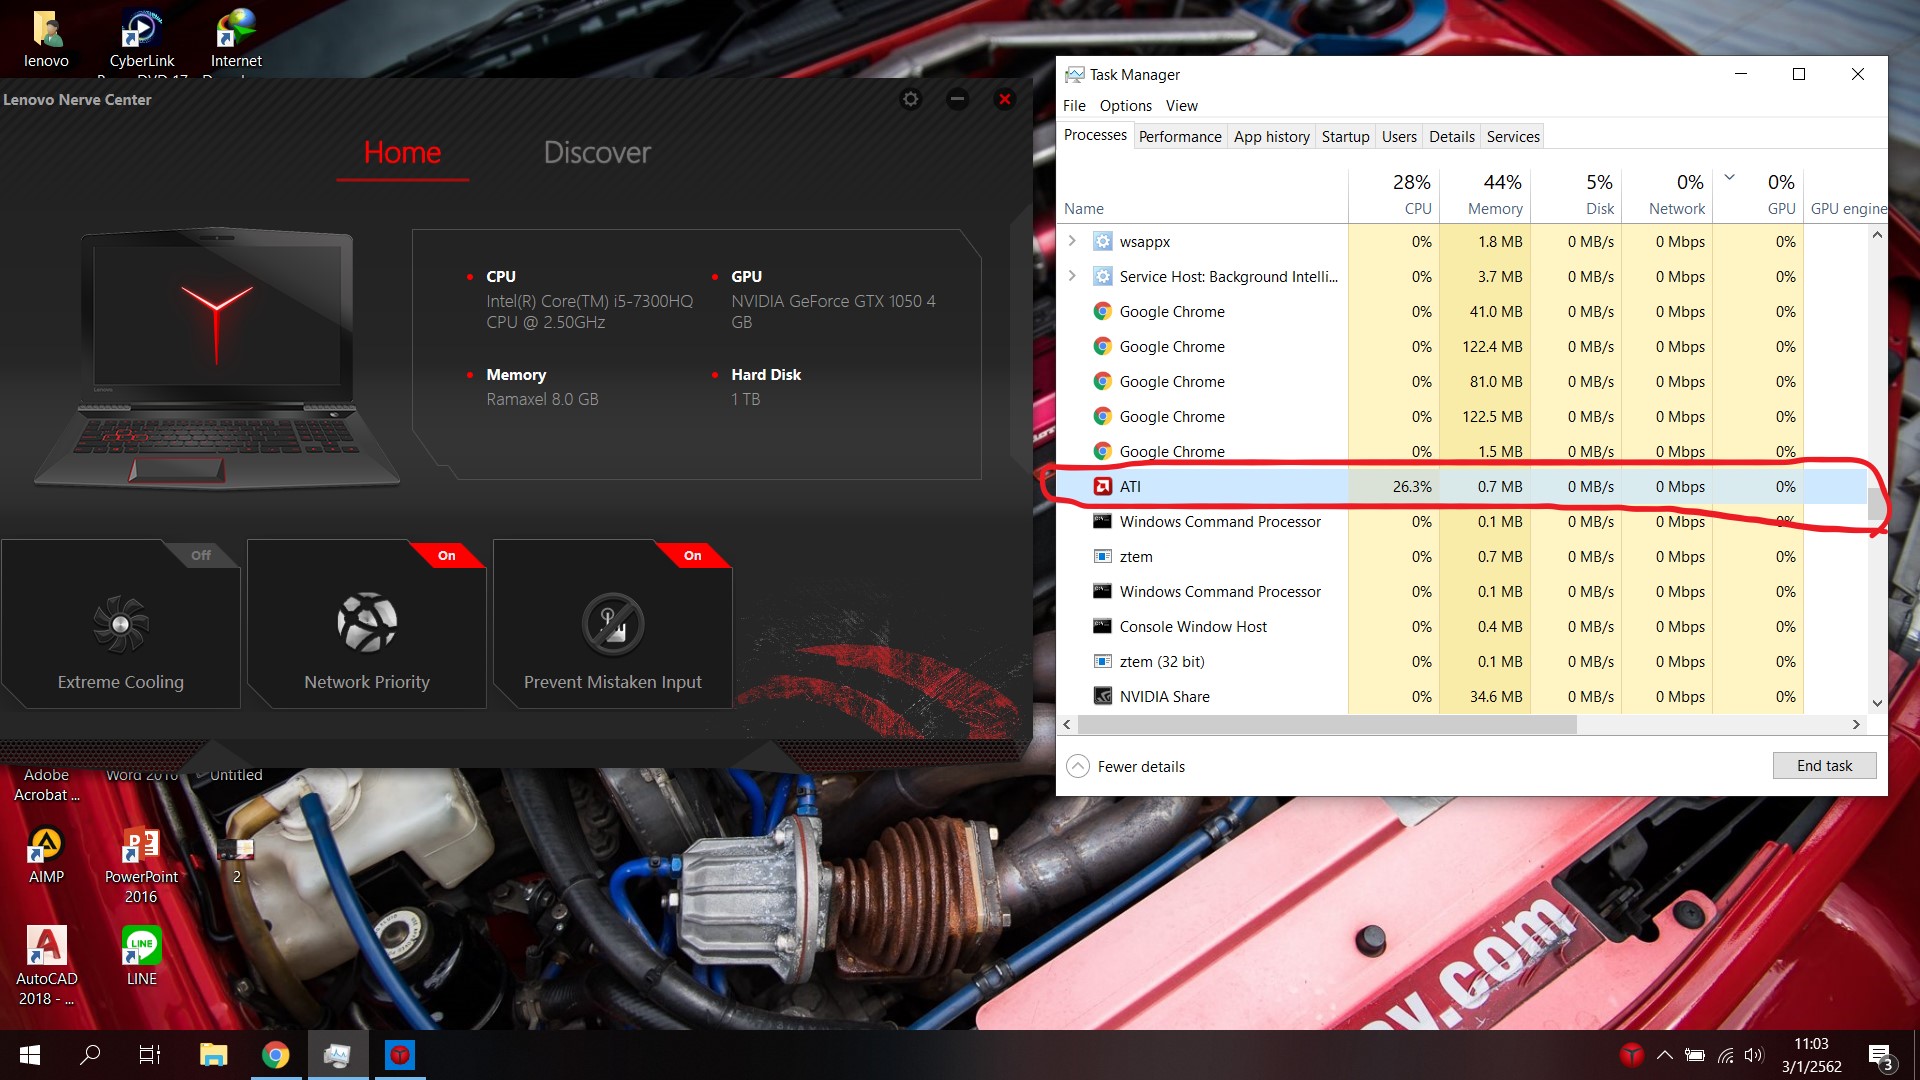
Task: Expand Service Host: Background Intelligent process
Action: (x=1072, y=276)
